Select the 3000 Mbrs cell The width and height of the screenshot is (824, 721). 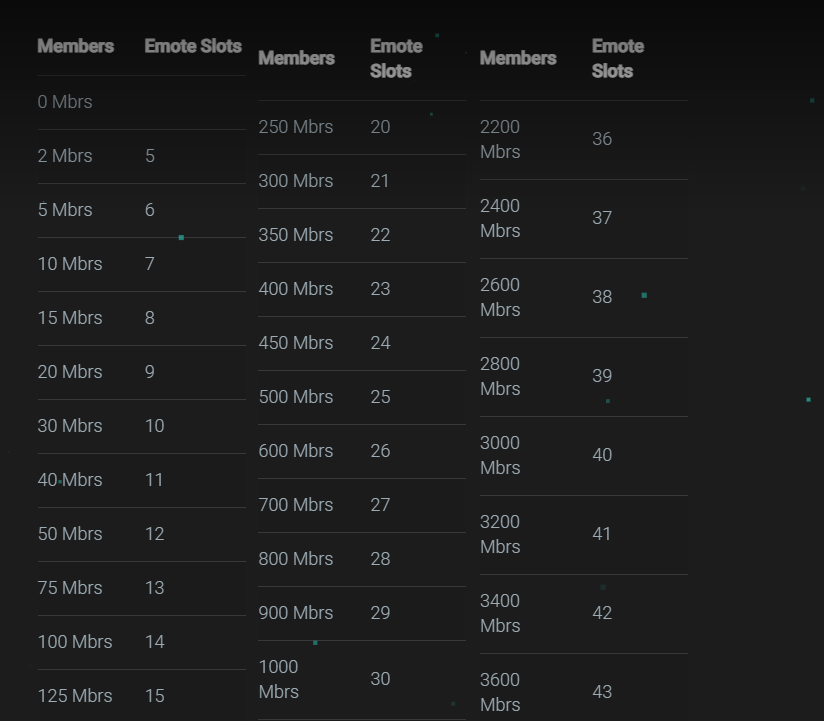(500, 456)
